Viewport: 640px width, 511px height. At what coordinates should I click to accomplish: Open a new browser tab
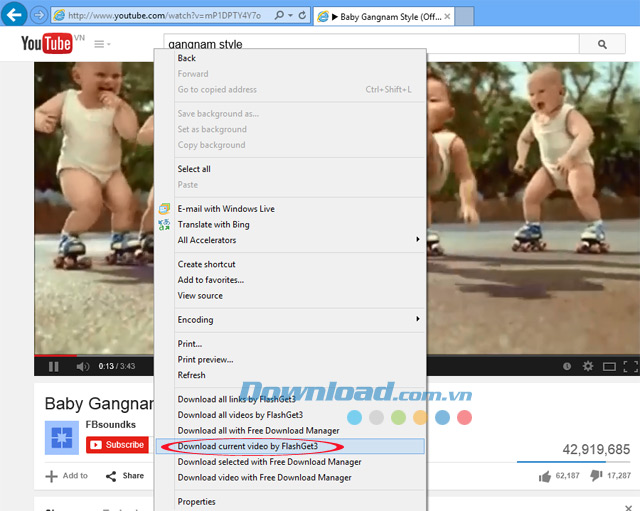click(464, 16)
